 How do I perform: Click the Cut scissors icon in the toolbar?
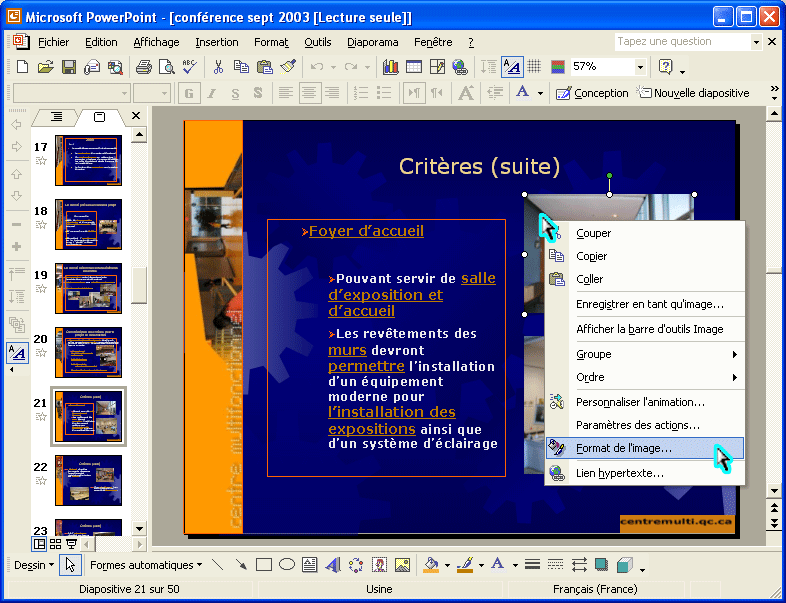click(218, 67)
